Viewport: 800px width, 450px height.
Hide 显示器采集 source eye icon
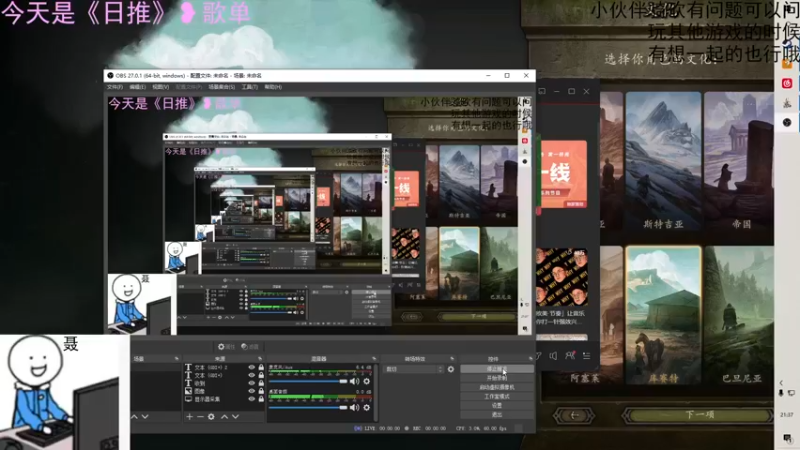(251, 399)
